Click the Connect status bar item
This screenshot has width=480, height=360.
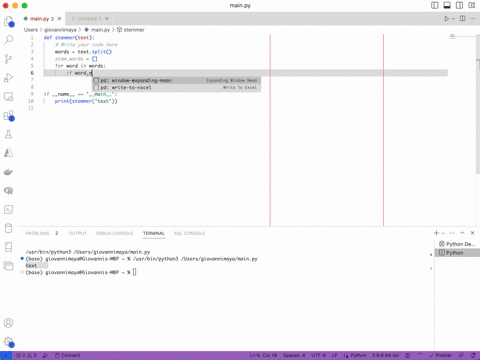pos(67,355)
